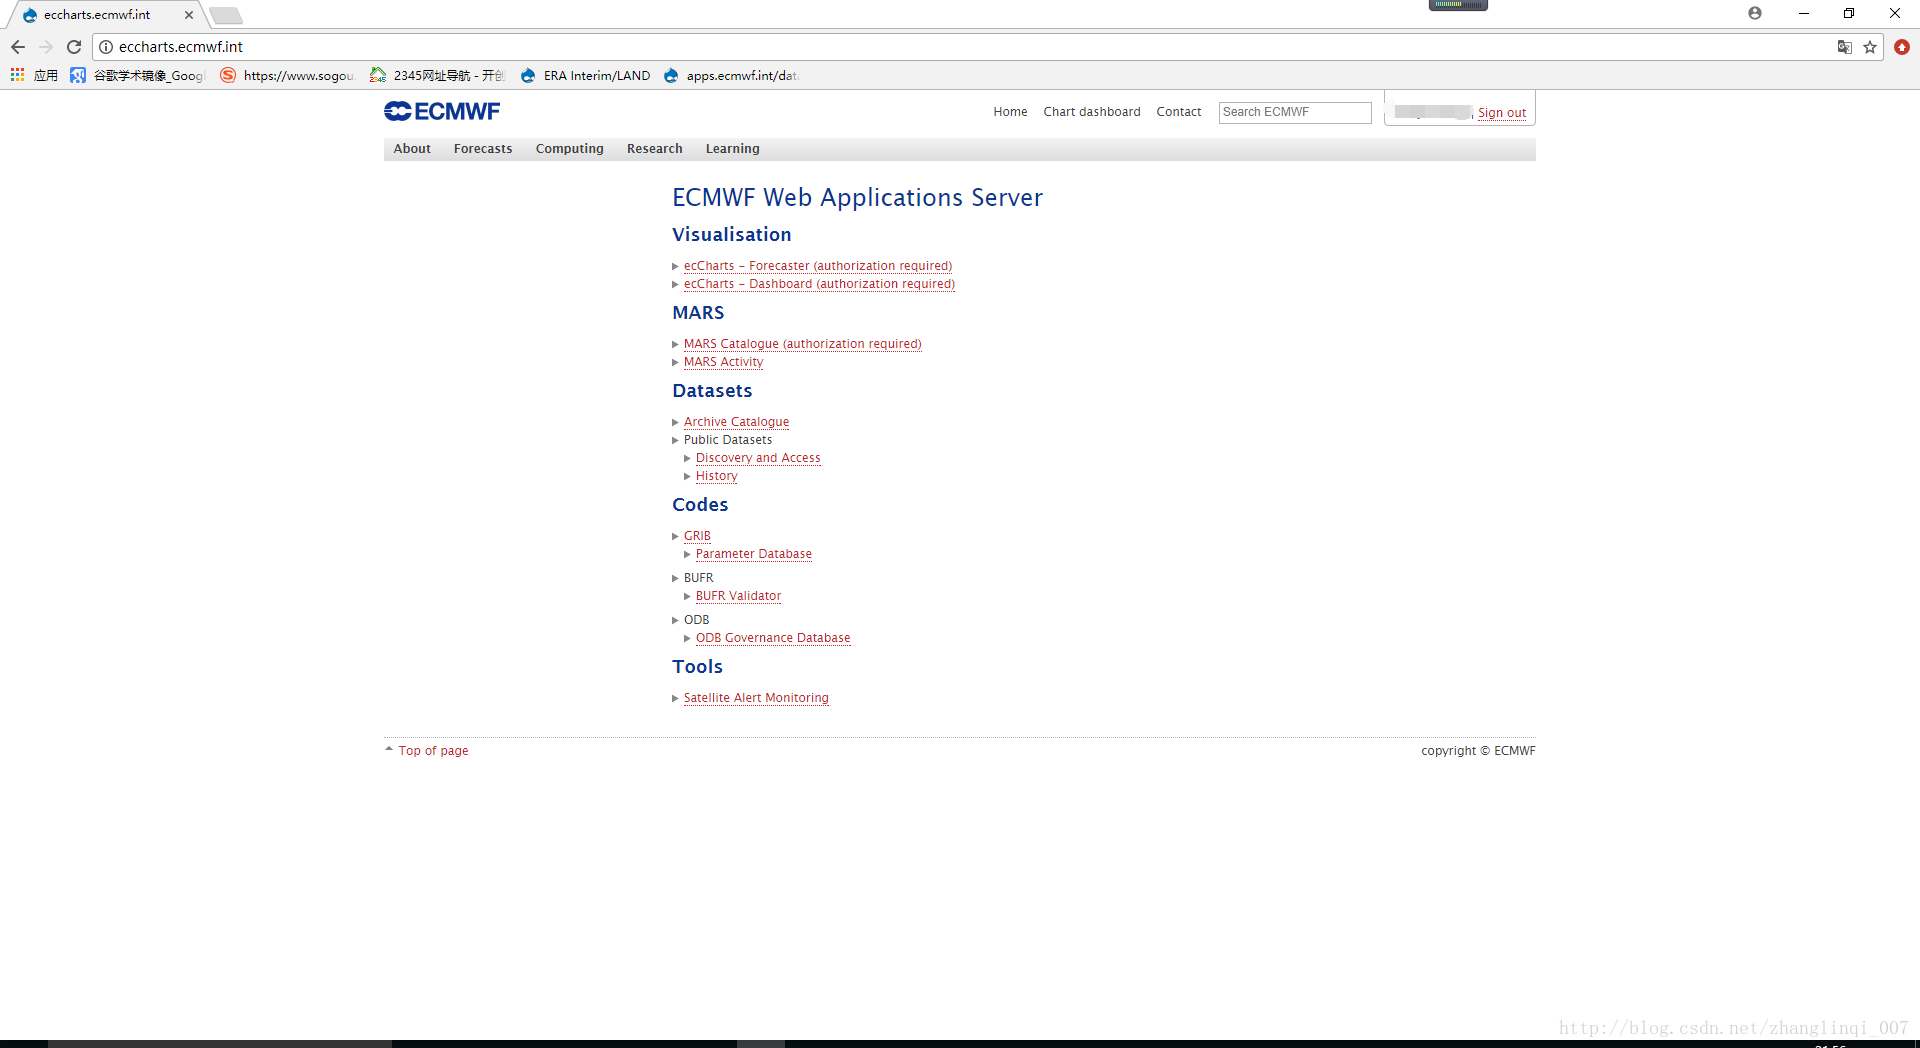Bookmark this page with the star icon
Viewport: 1920px width, 1048px height.
[1870, 47]
